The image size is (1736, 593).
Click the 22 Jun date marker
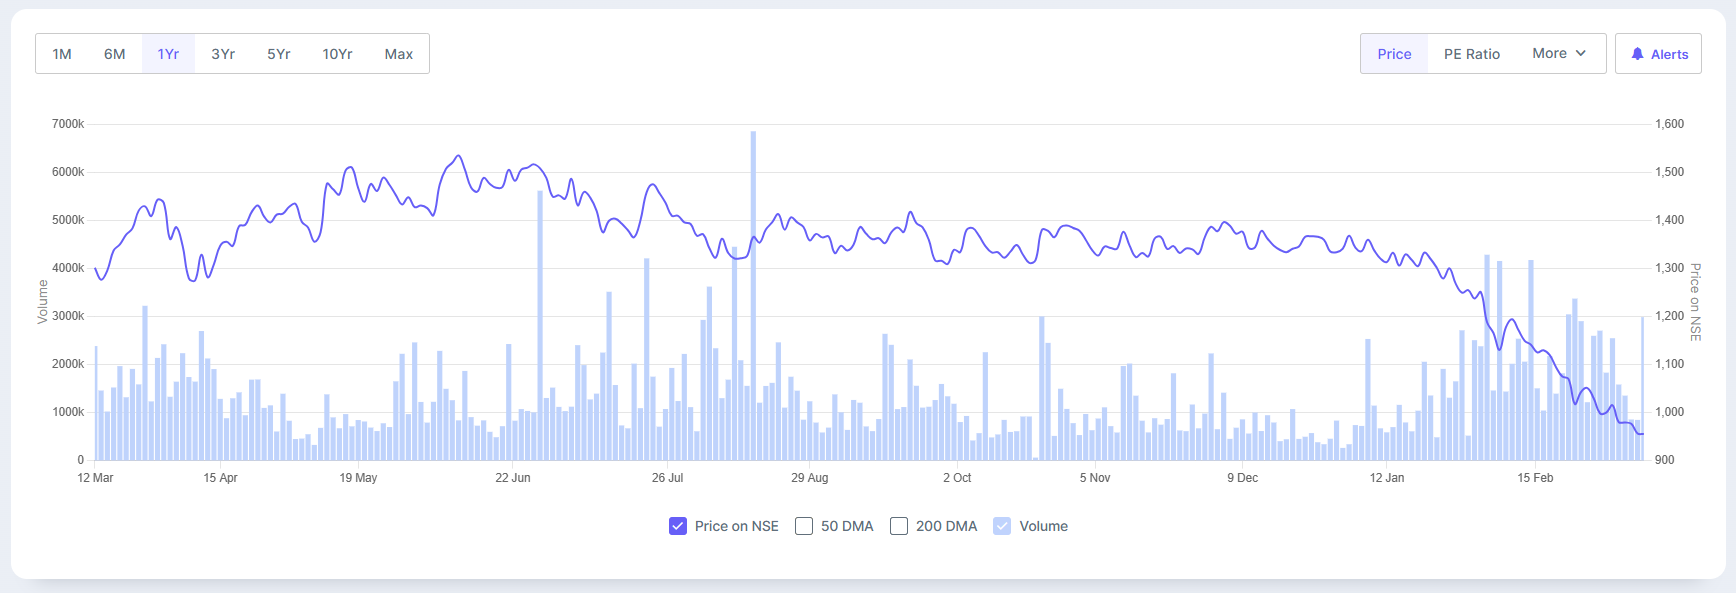click(x=513, y=478)
